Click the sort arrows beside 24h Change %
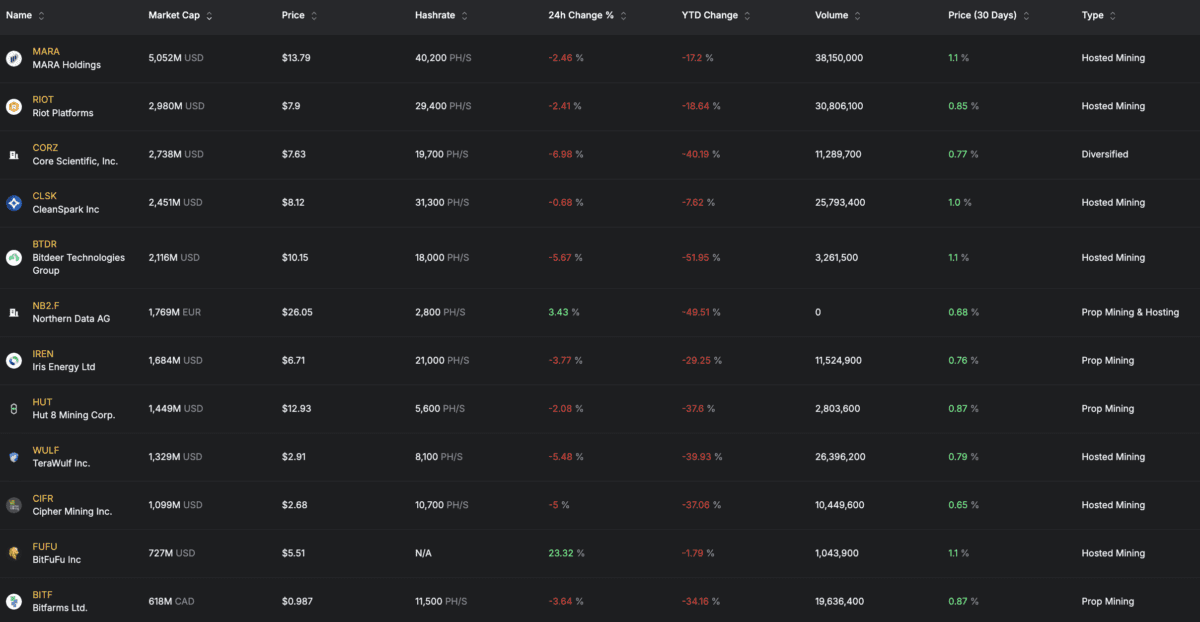The height and width of the screenshot is (622, 1200). click(624, 16)
